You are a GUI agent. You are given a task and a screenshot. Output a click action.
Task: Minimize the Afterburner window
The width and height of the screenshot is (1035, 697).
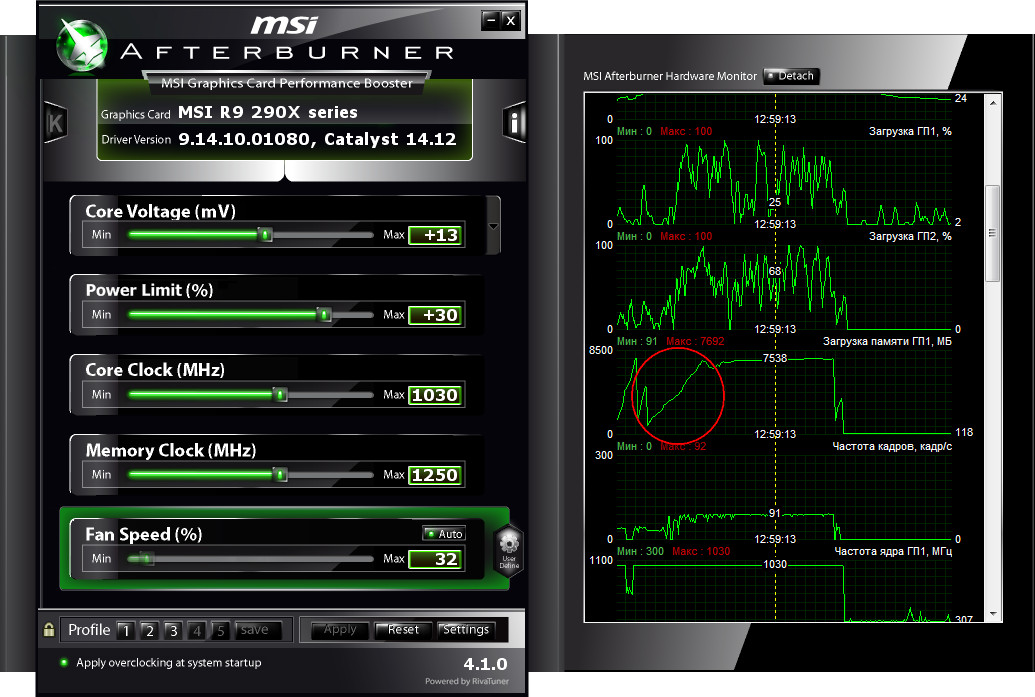(490, 20)
